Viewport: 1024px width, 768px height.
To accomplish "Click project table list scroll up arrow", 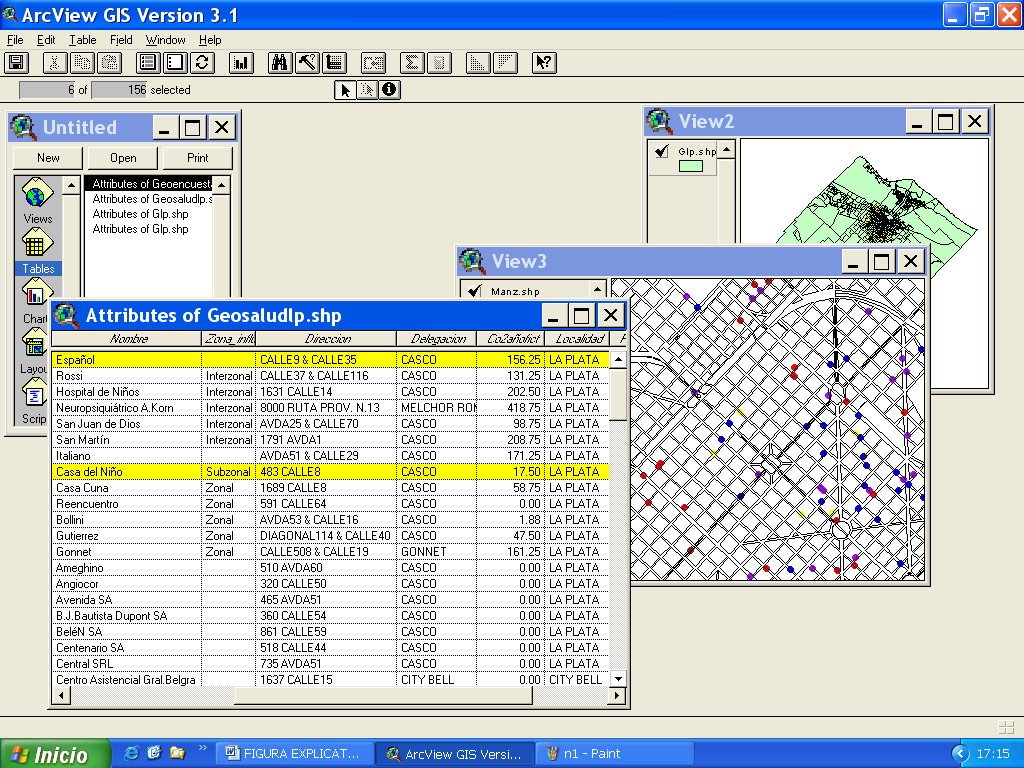I will [x=222, y=185].
